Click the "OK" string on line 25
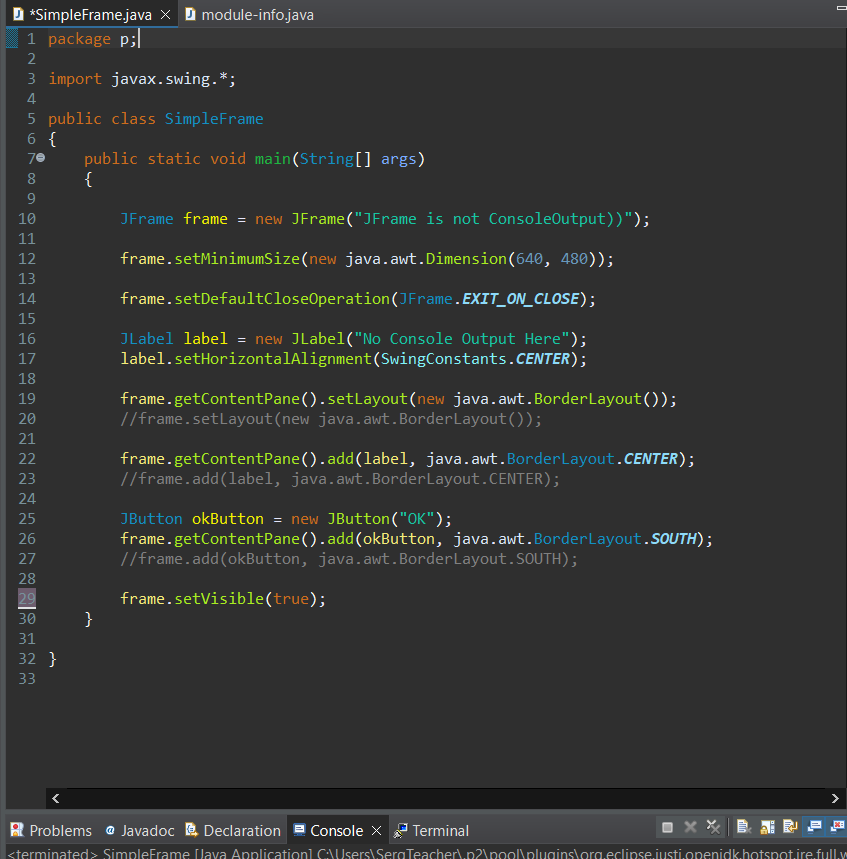Viewport: 847px width, 859px height. [416, 519]
